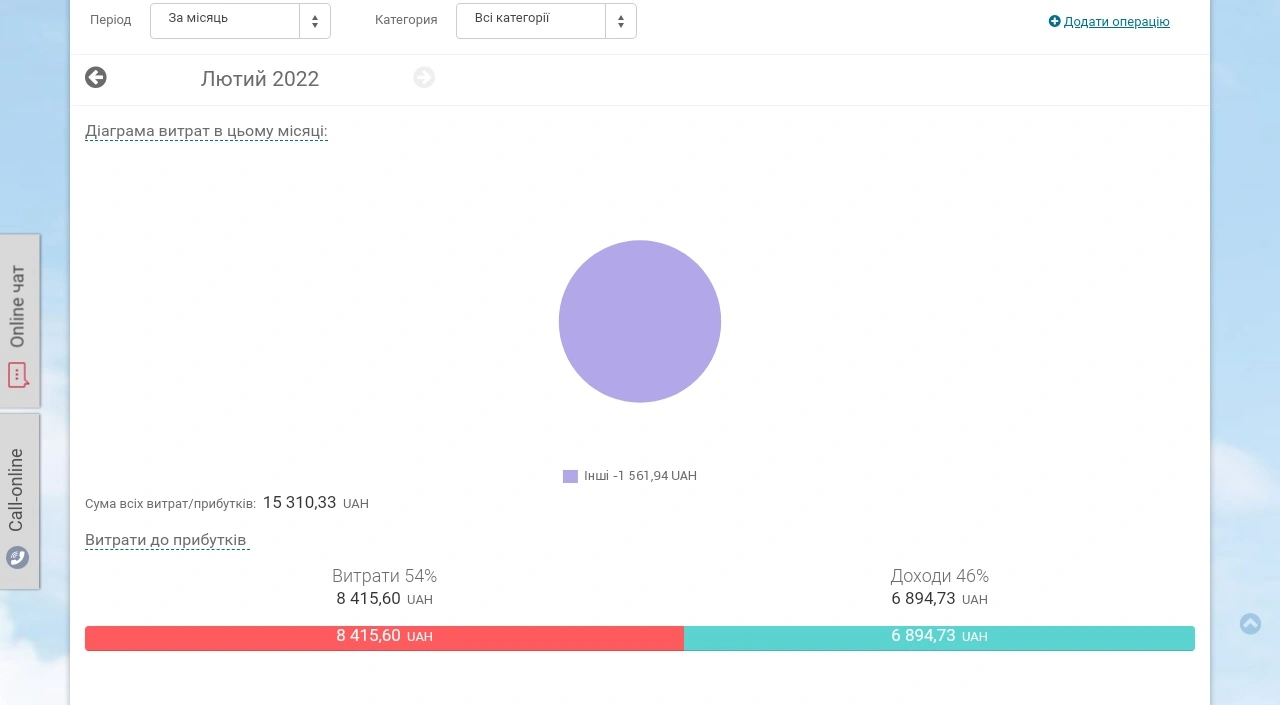The height and width of the screenshot is (705, 1280).
Task: Click the Додати операцію link
Action: (x=1116, y=21)
